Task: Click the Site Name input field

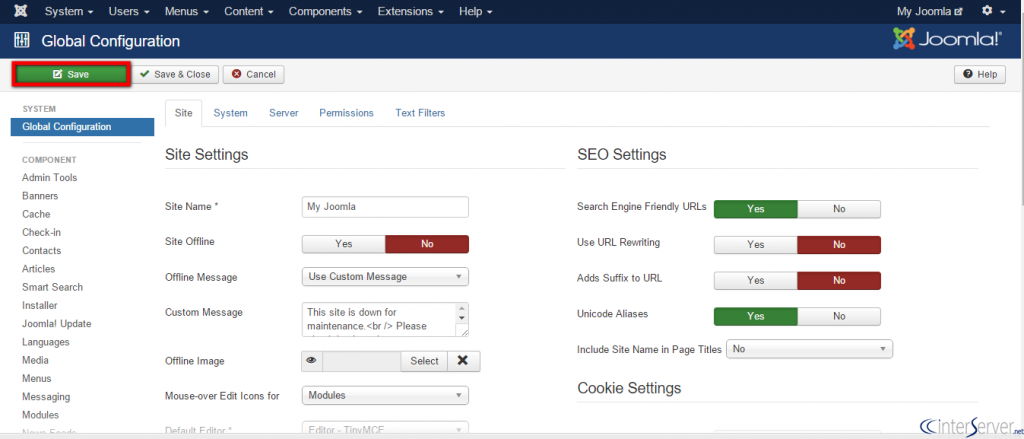Action: click(385, 206)
